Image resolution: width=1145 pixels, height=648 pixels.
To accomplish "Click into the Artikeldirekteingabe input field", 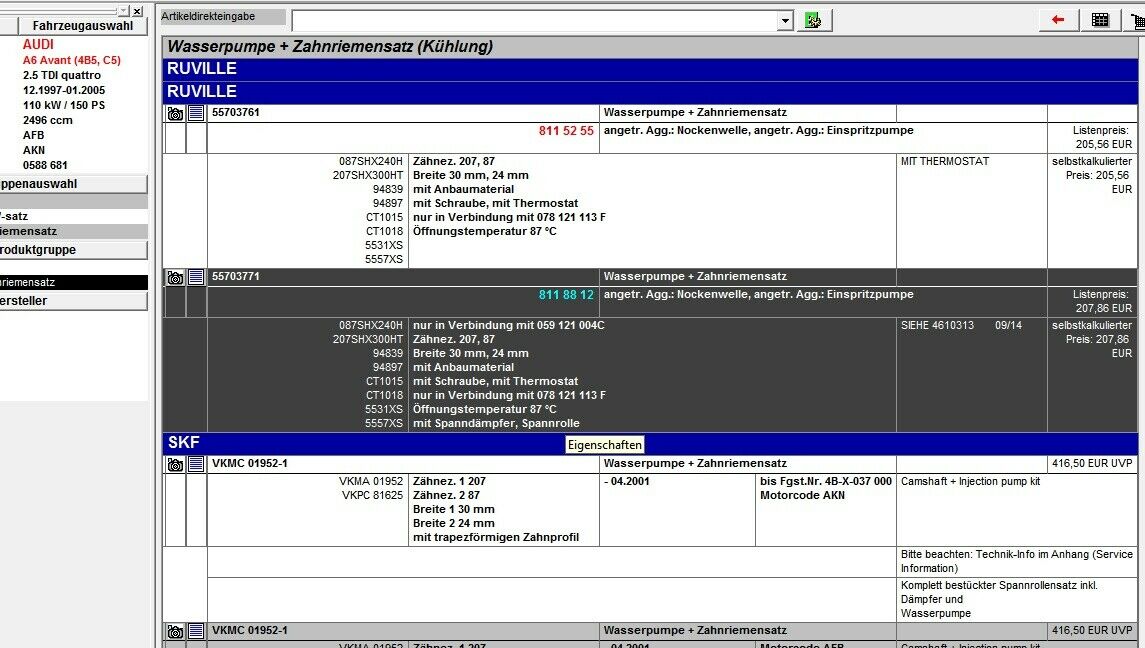I will [x=533, y=21].
